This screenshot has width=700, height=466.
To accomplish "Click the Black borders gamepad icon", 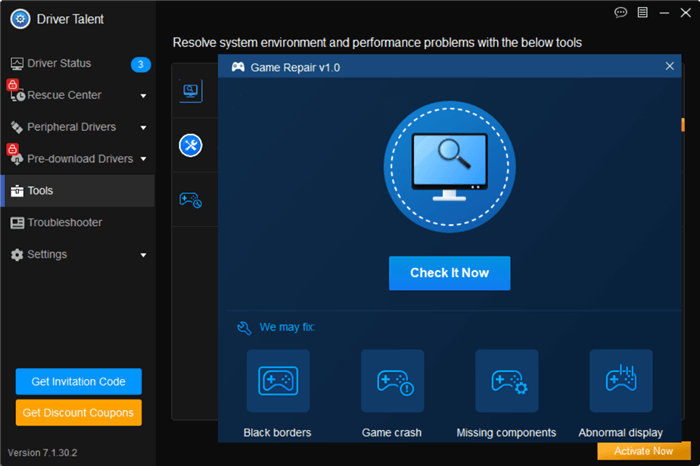I will pos(278,381).
